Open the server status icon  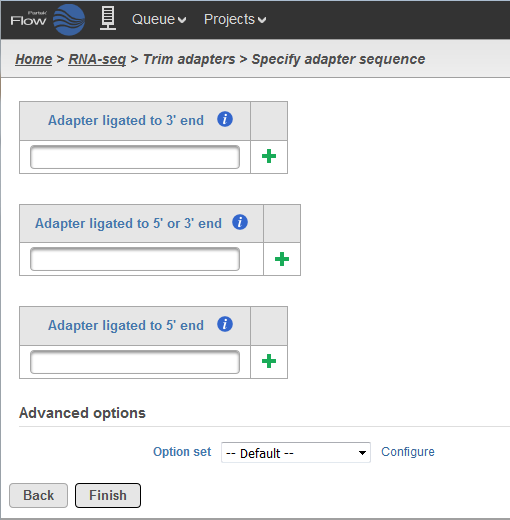coord(108,19)
